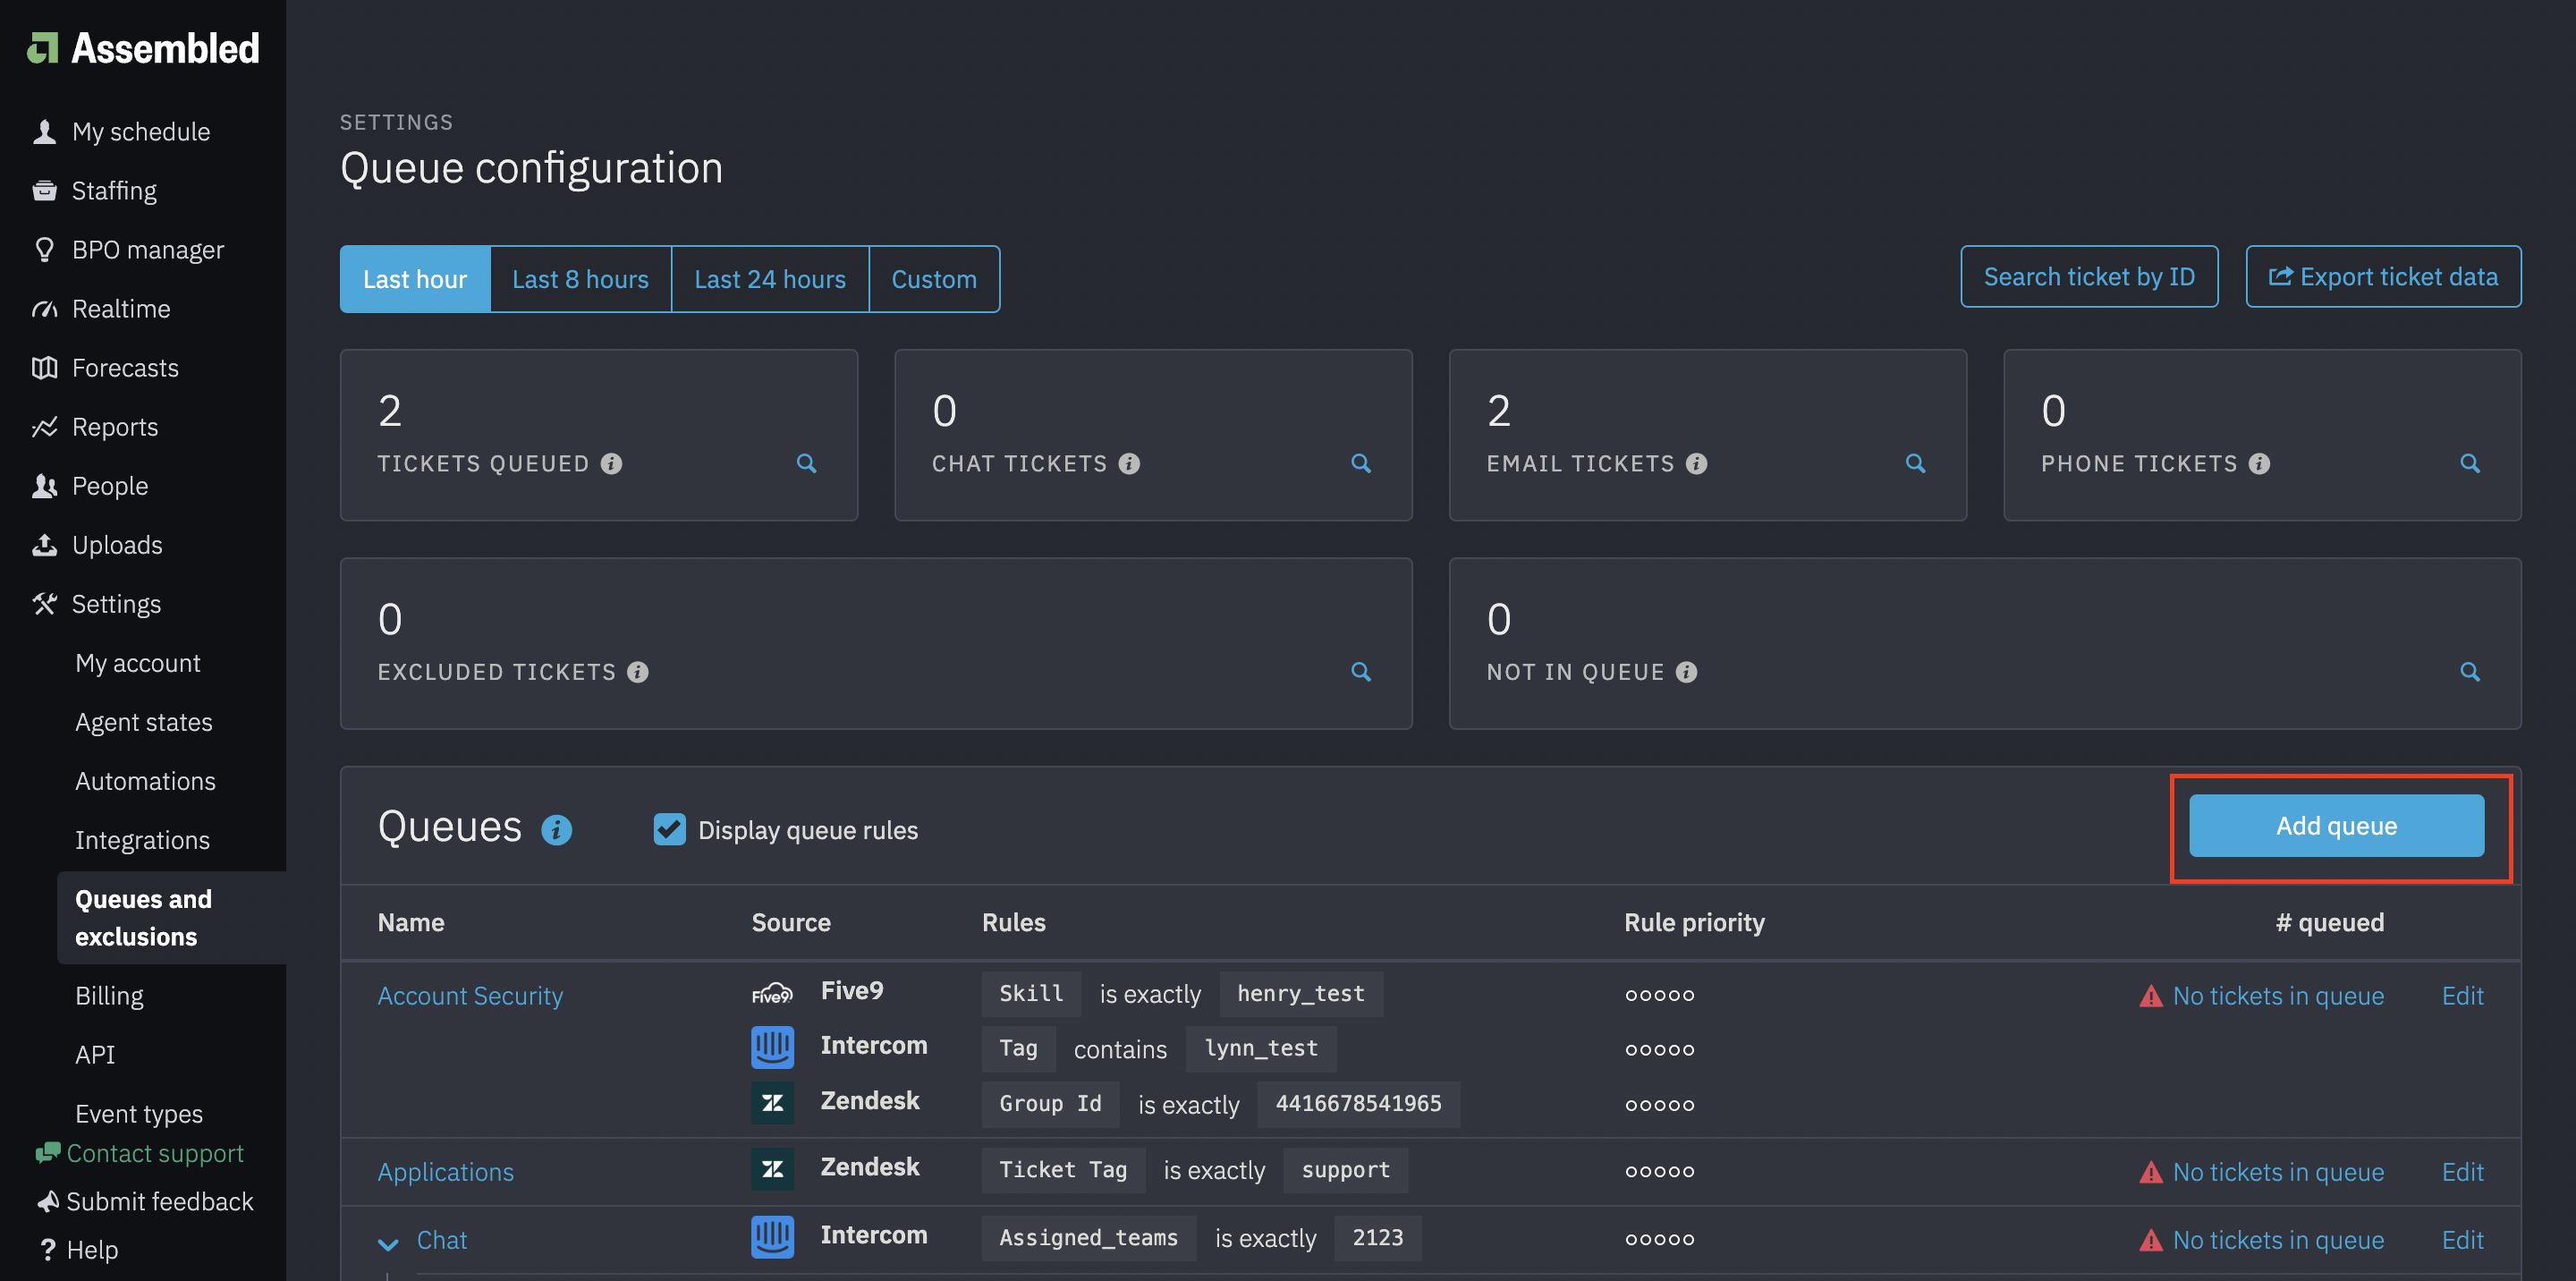The width and height of the screenshot is (2576, 1281).
Task: Click the Intercom icon on Chat row
Action: coord(772,1236)
